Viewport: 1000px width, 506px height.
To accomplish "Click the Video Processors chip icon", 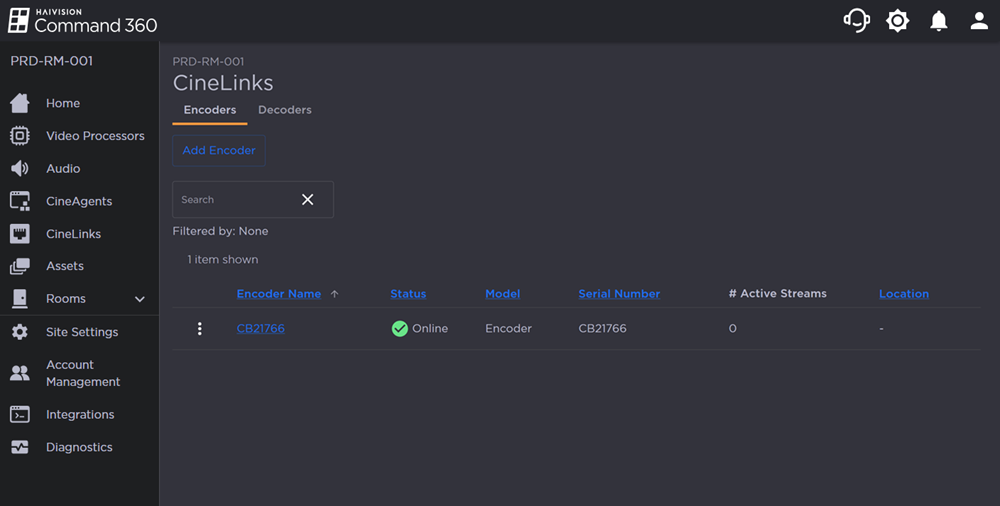I will coord(20,135).
